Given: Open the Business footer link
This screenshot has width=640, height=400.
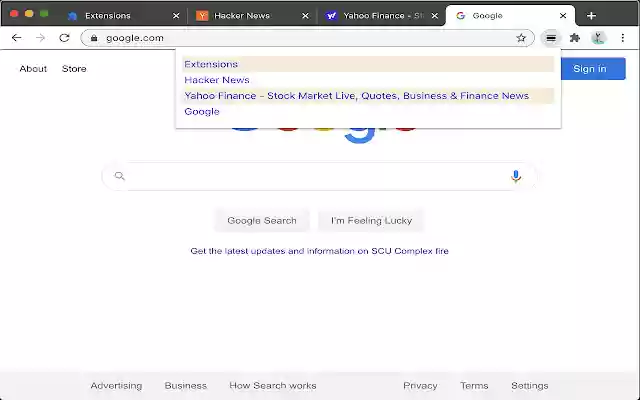Looking at the screenshot, I should point(186,386).
